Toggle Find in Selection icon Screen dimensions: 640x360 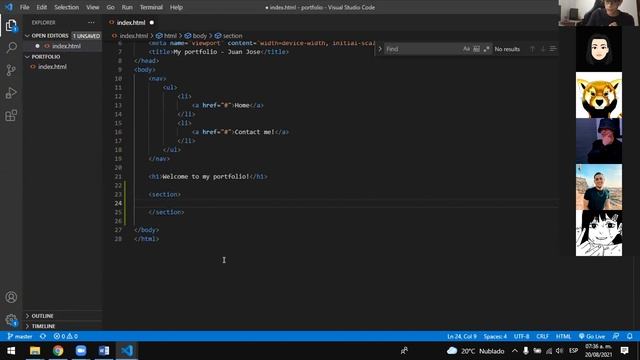pyautogui.click(x=553, y=49)
